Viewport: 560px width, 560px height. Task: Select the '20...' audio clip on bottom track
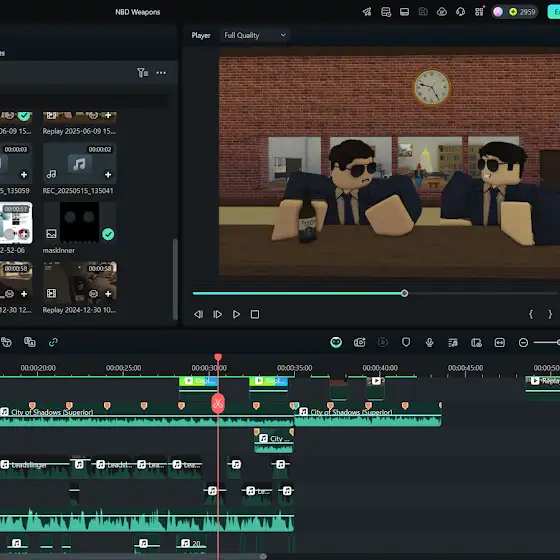[191, 544]
